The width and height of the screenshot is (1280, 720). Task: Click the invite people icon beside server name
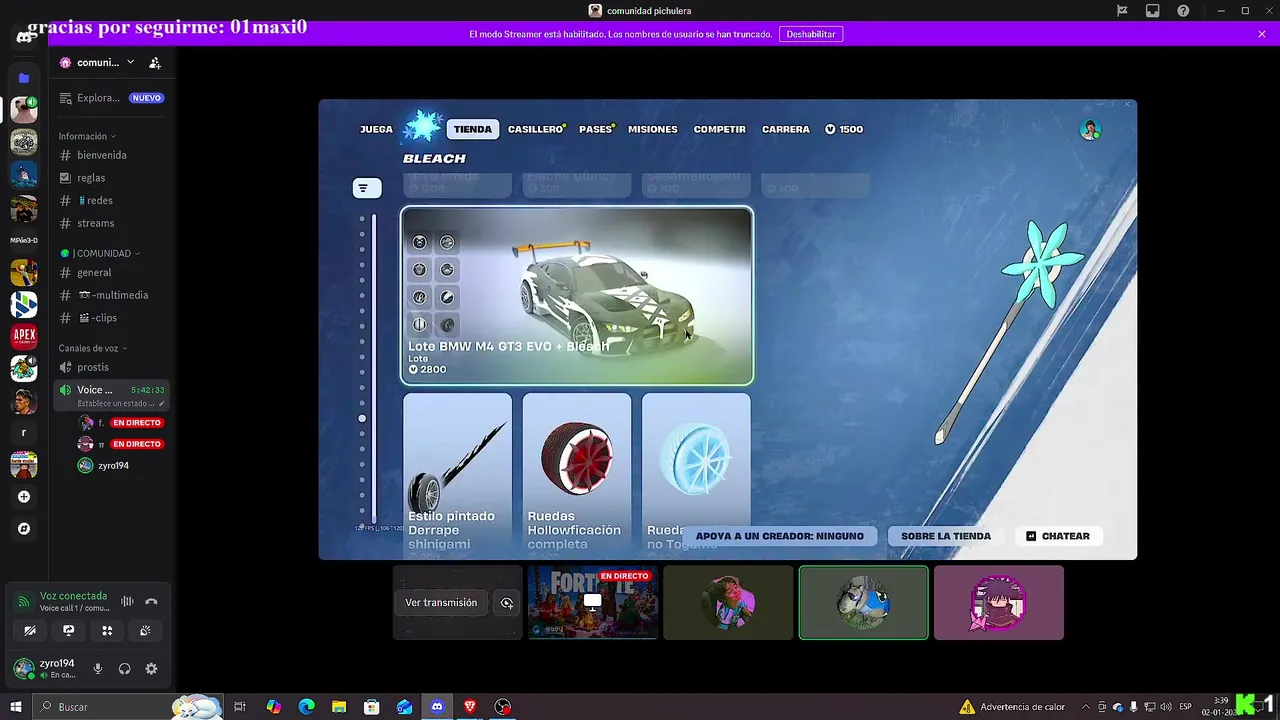(x=155, y=62)
